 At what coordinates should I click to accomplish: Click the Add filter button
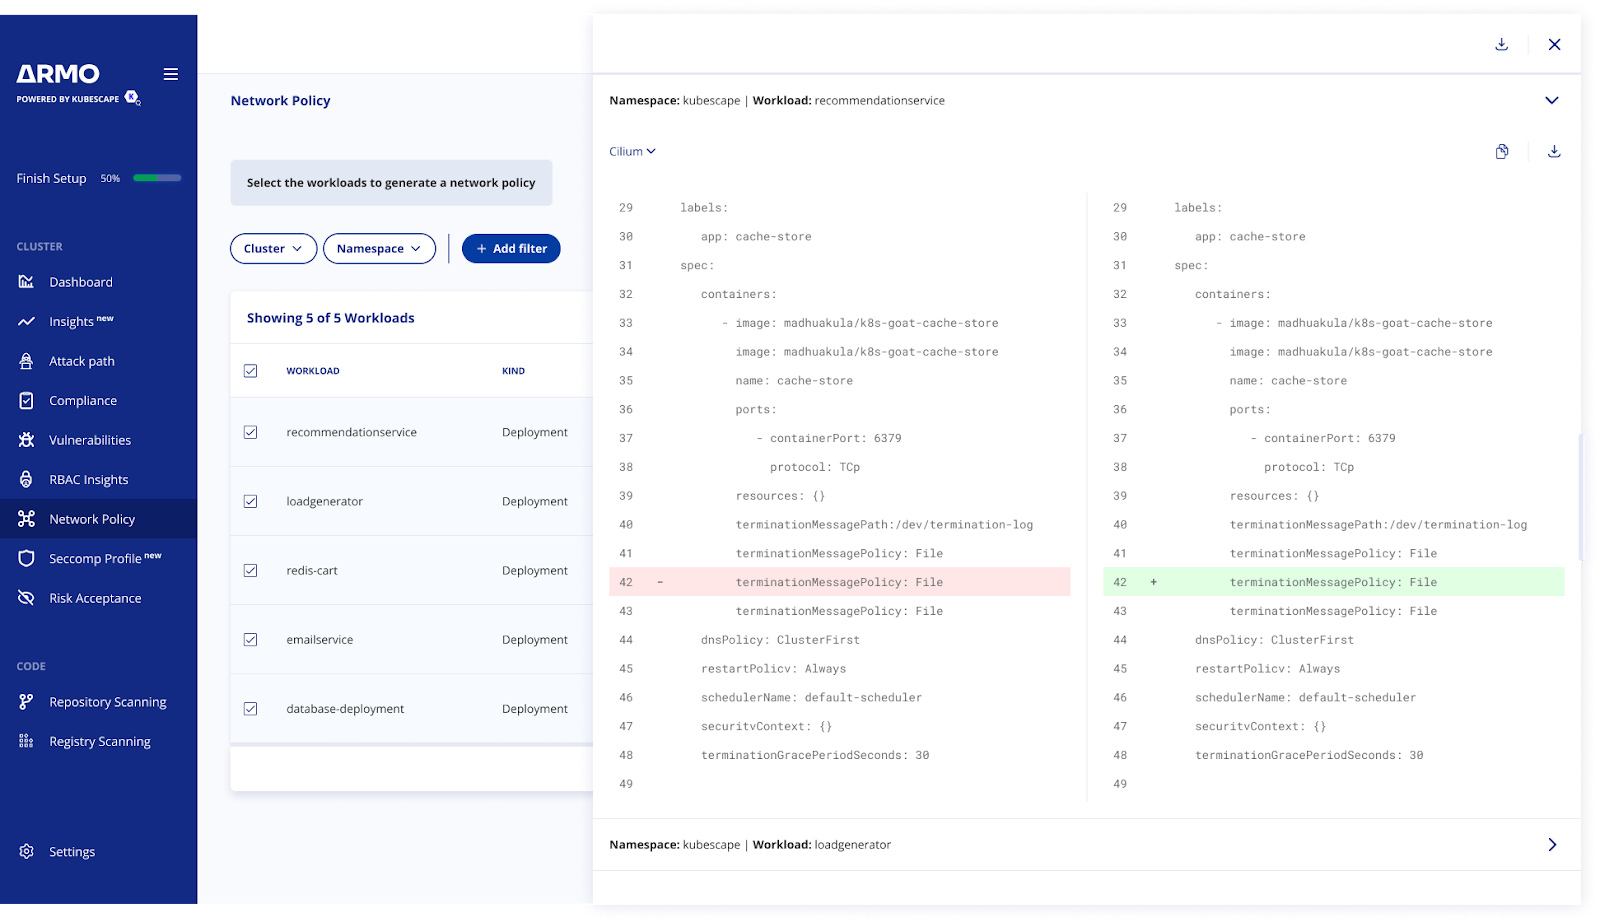[511, 248]
